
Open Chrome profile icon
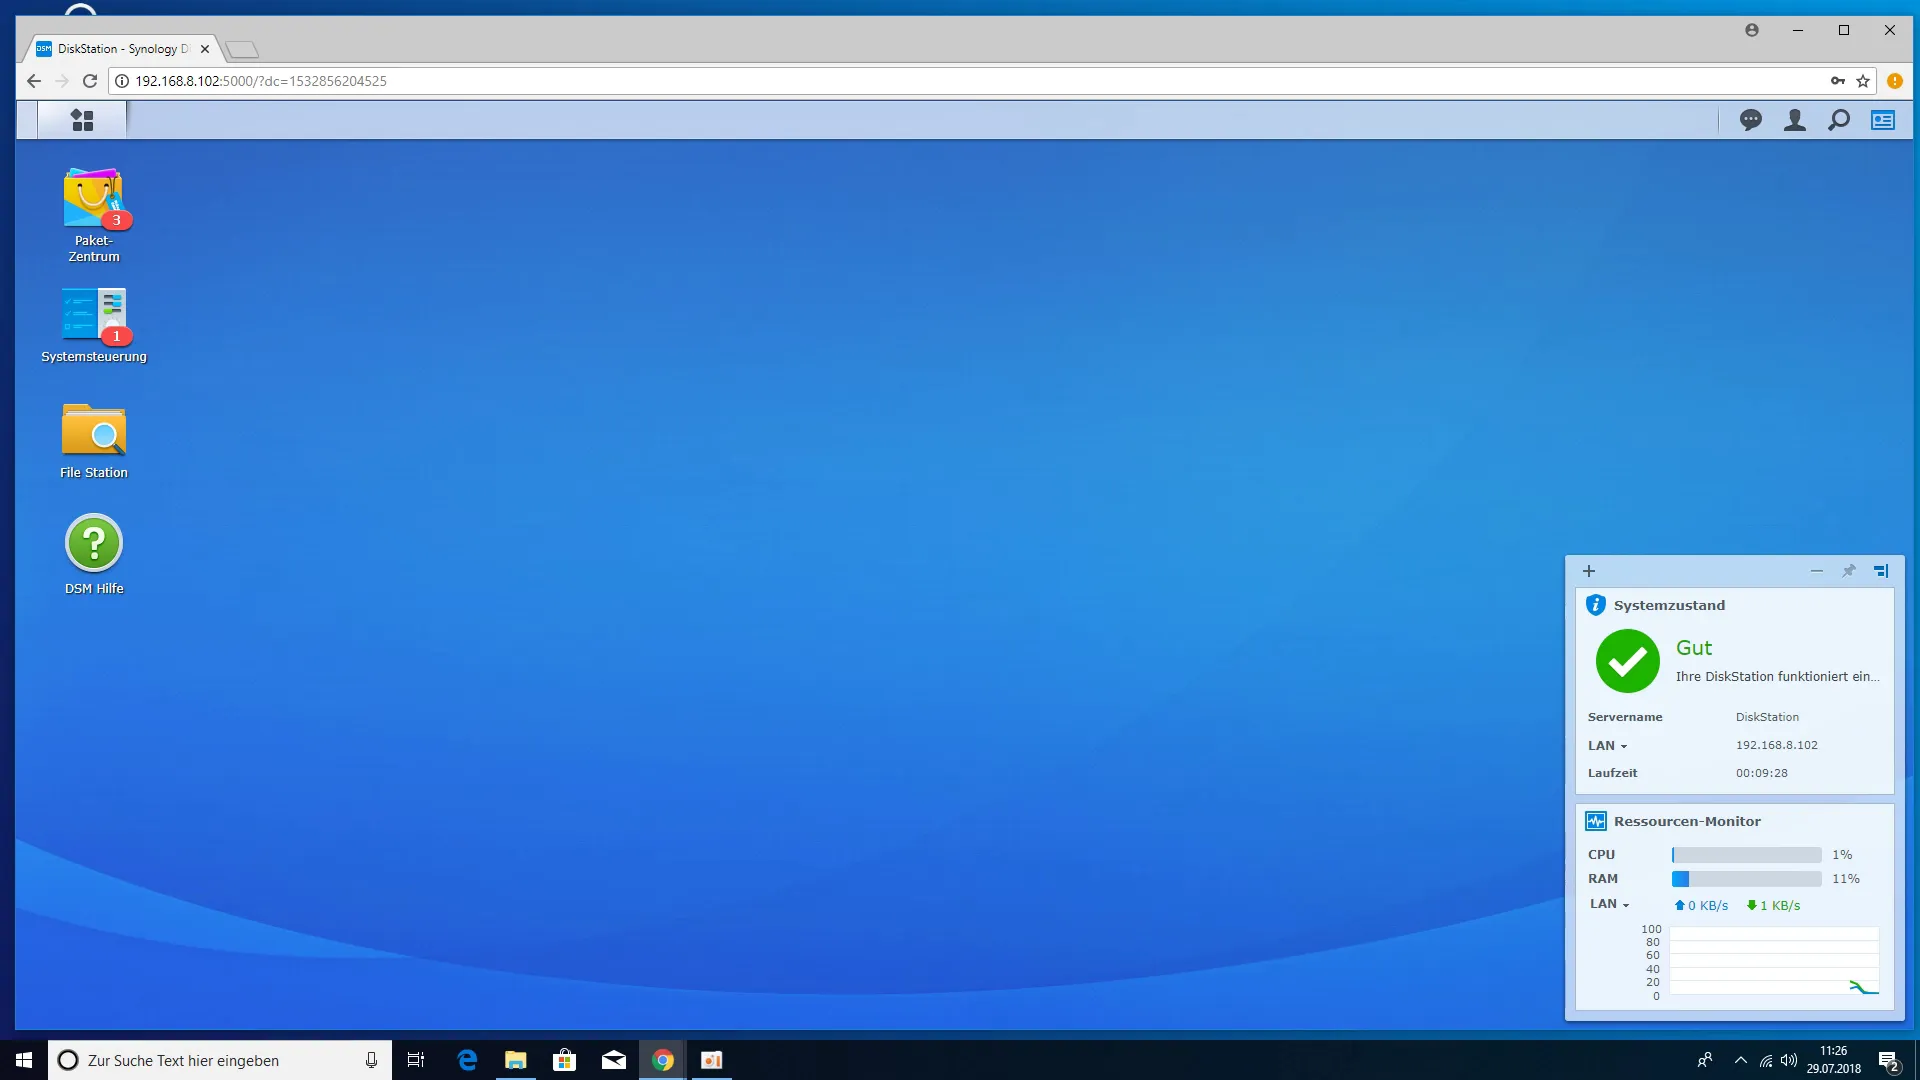pos(1752,30)
